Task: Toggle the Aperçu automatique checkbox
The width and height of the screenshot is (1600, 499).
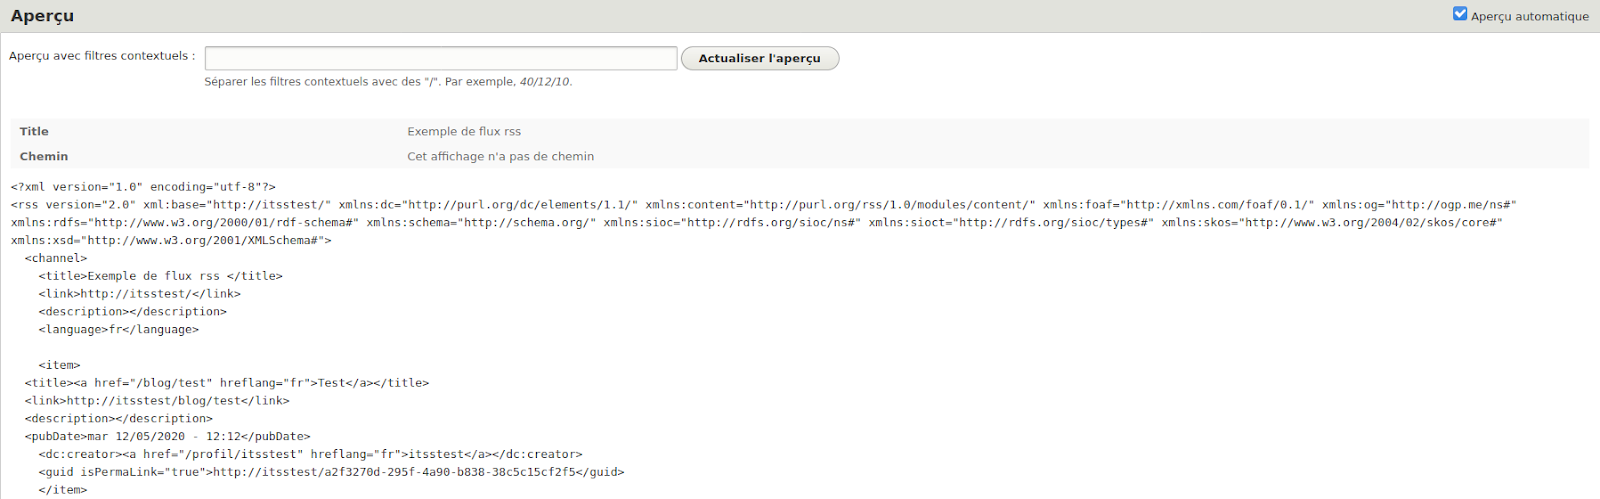Action: 1460,14
